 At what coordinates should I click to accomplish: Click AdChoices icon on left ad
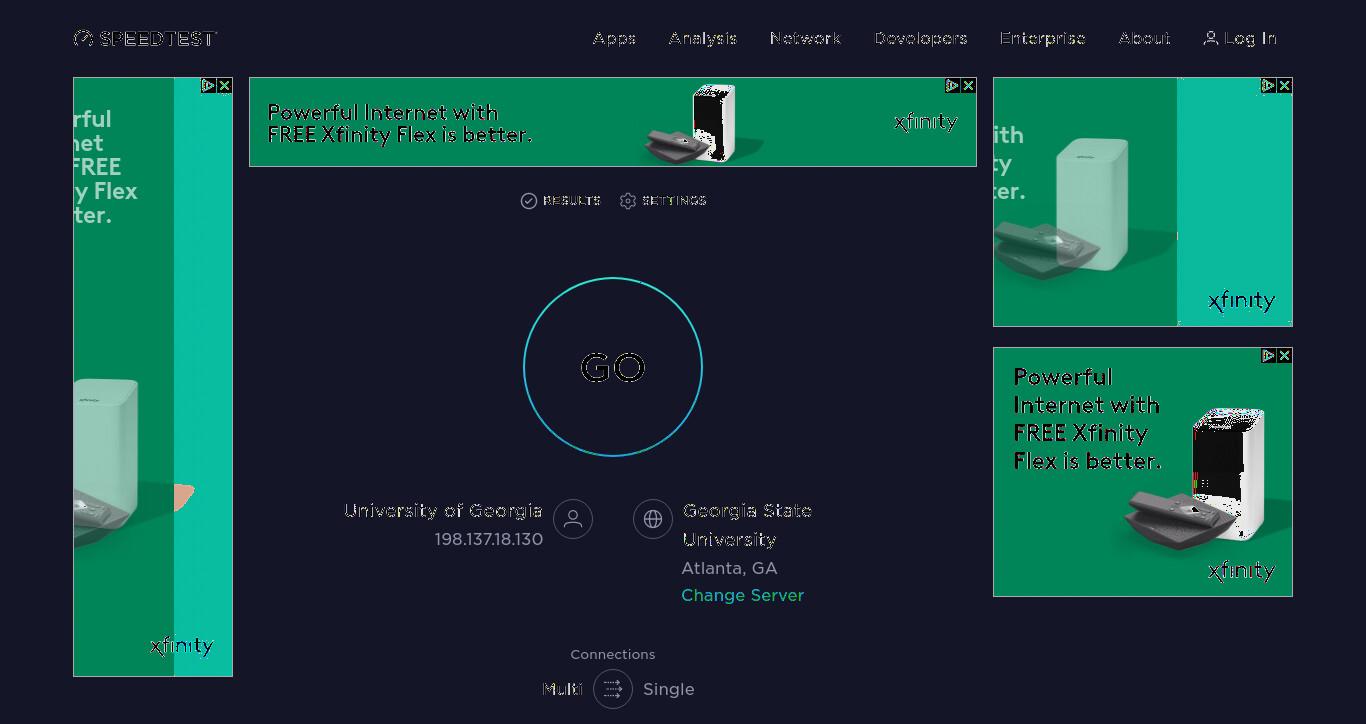[208, 86]
